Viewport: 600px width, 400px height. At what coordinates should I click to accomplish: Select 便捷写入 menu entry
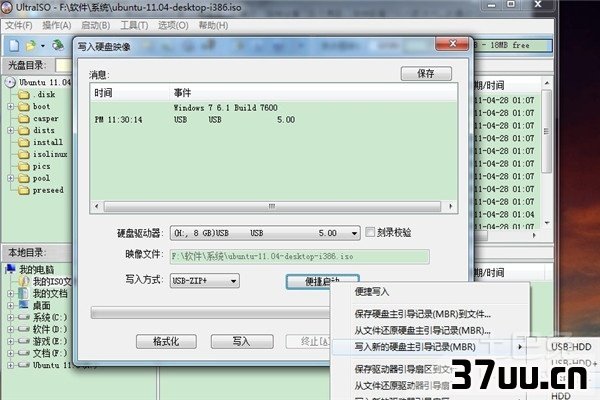point(372,292)
